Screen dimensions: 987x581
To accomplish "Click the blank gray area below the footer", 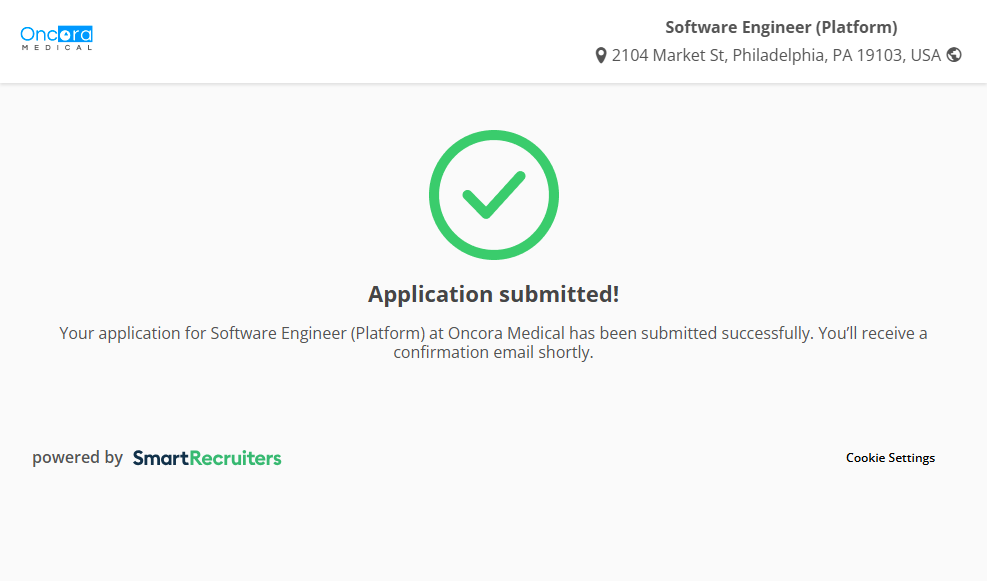I will (493, 530).
